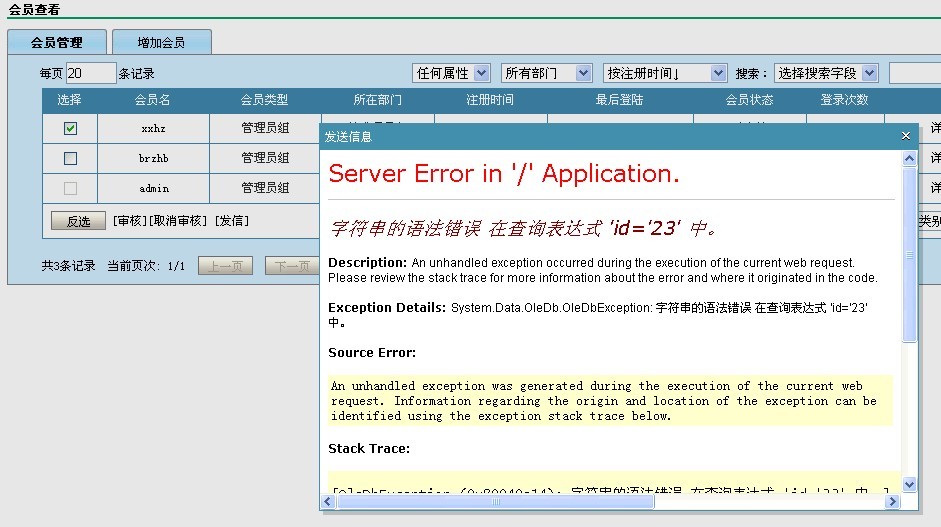The width and height of the screenshot is (941, 527).
Task: Click the dialog scrollbar down arrow
Action: tap(909, 484)
